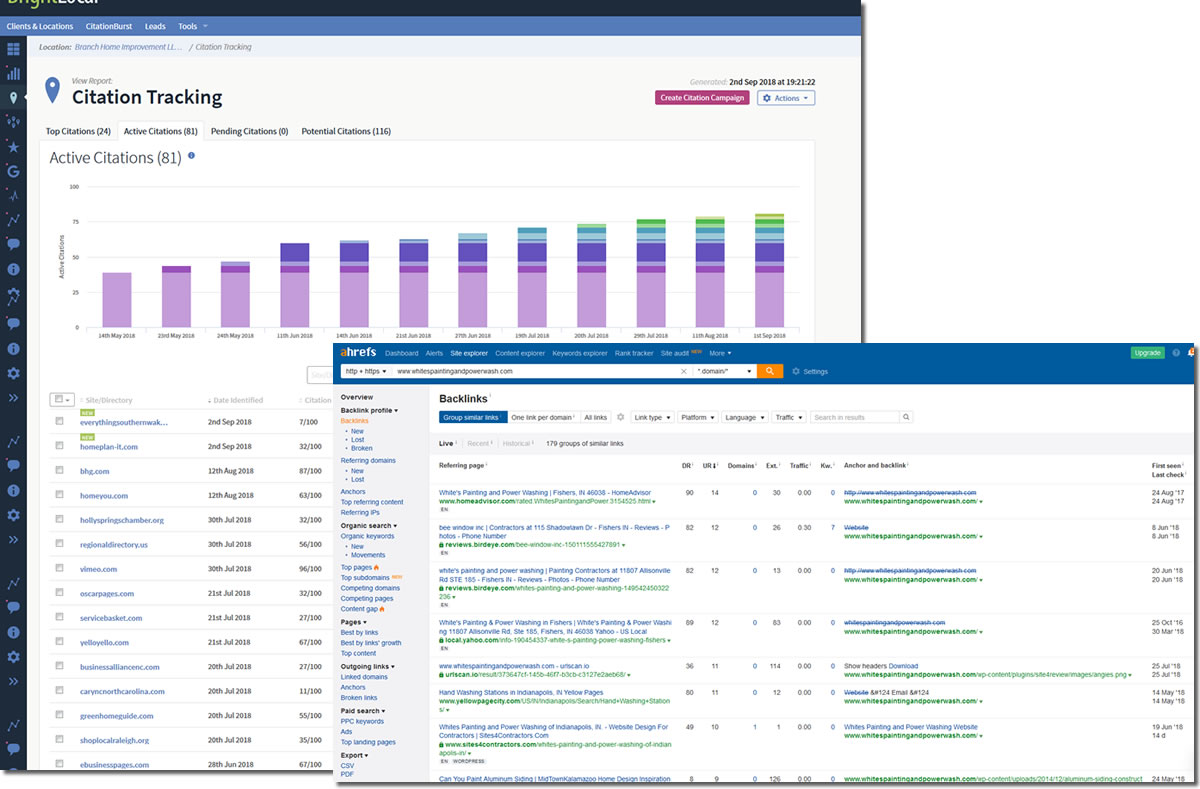The image size is (1200, 789).
Task: Open the Leads menu item in BrightLocal
Action: pos(155,26)
